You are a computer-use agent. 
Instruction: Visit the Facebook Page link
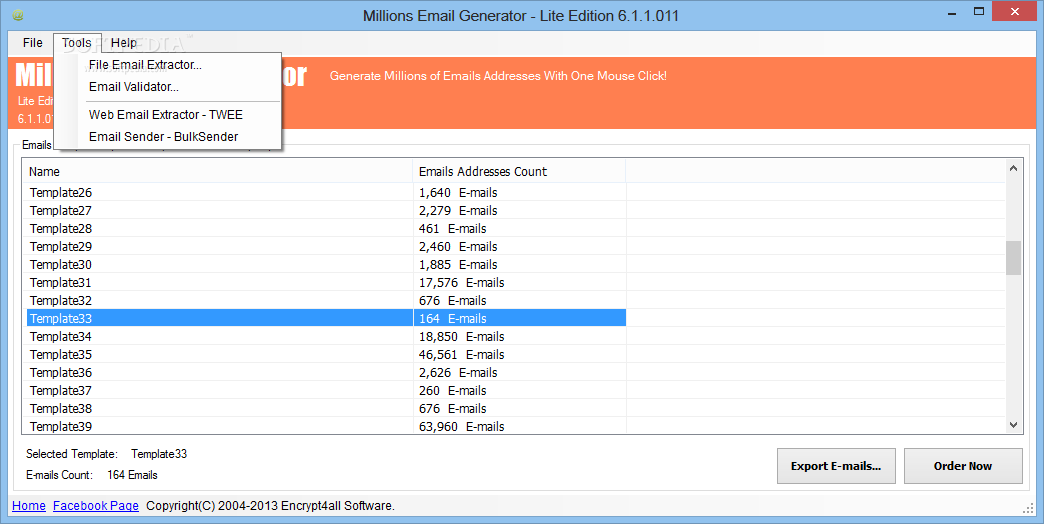(96, 505)
